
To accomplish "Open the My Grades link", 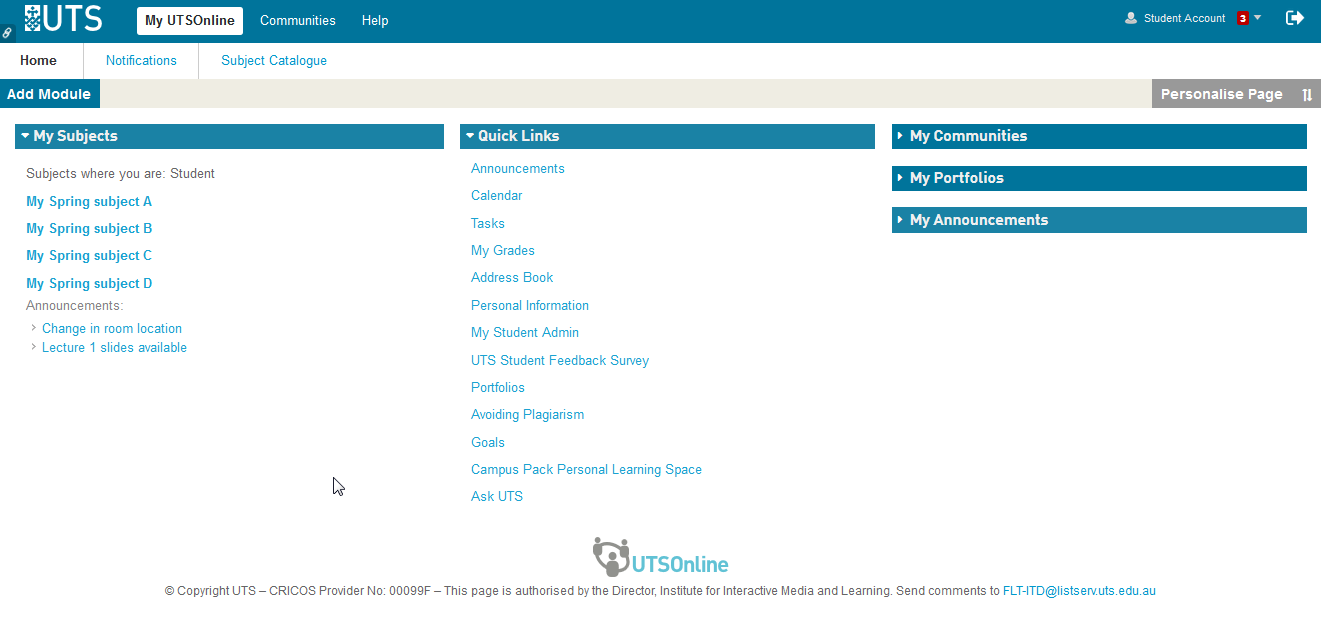I will [x=503, y=250].
